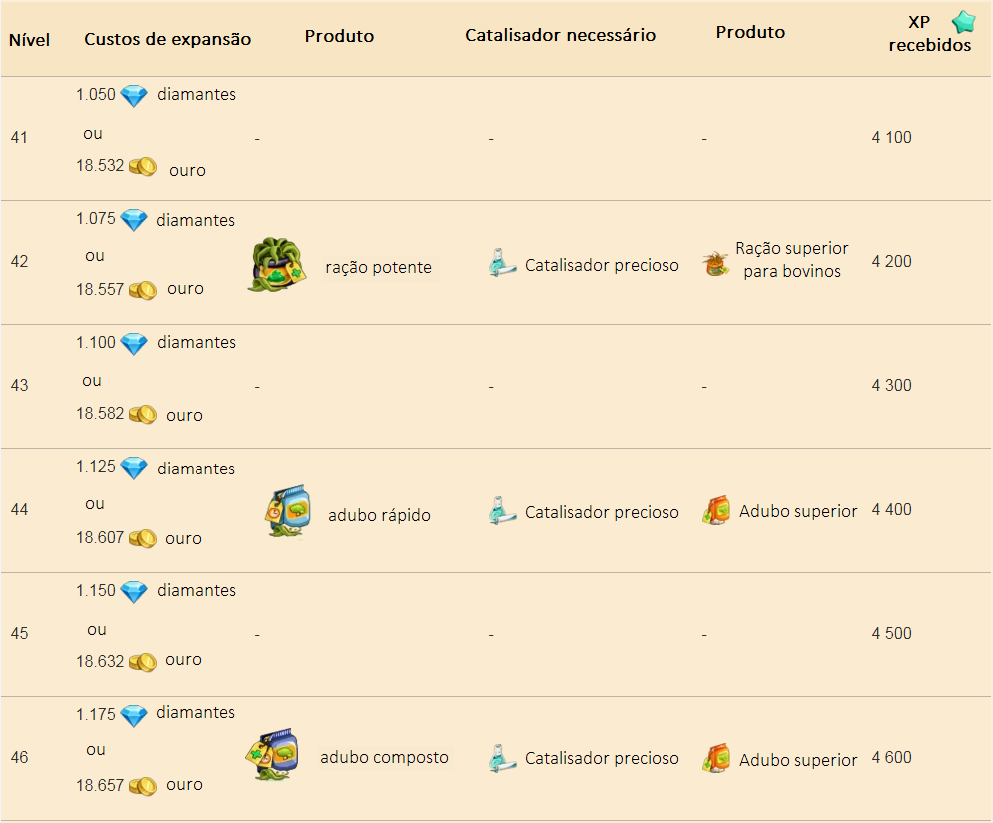Click the Ração superior para bovinos icon
This screenshot has height=823, width=993.
coord(716,263)
